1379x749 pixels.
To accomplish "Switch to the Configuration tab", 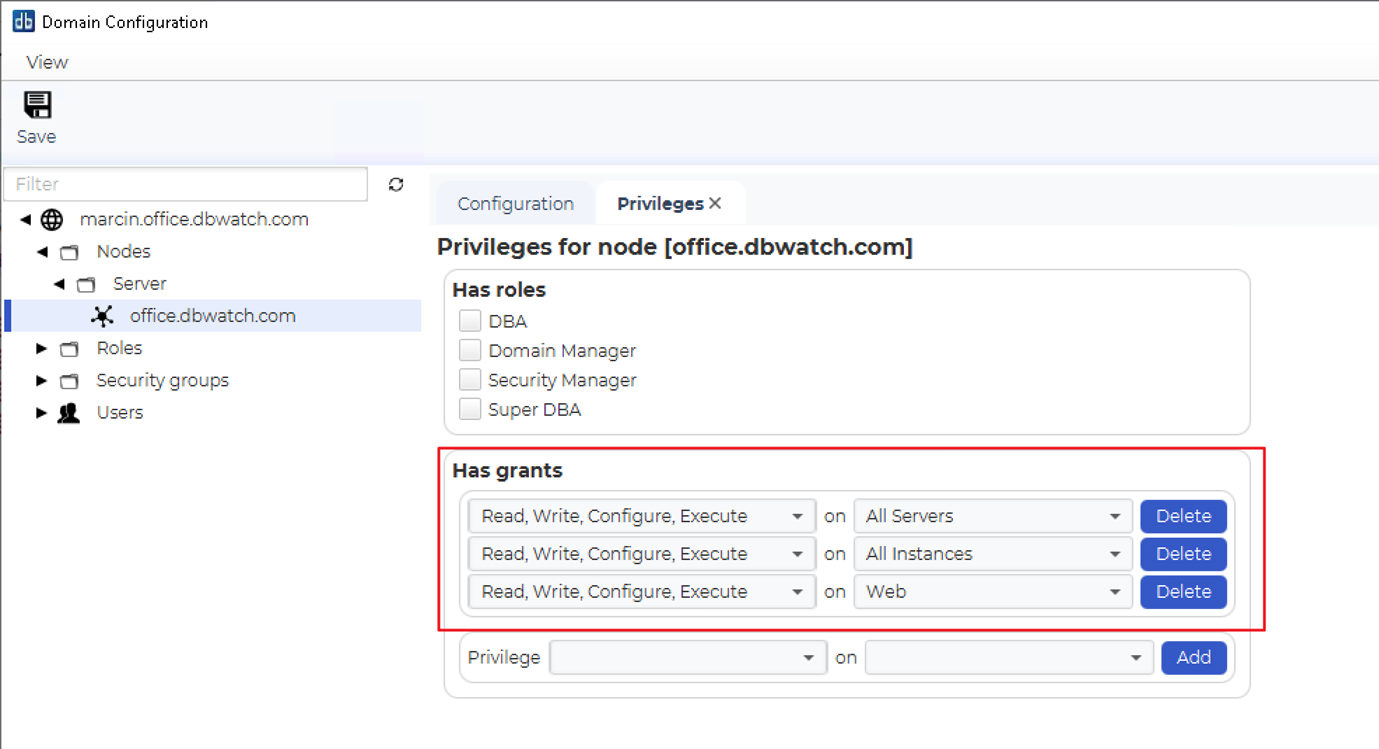I will 515,204.
